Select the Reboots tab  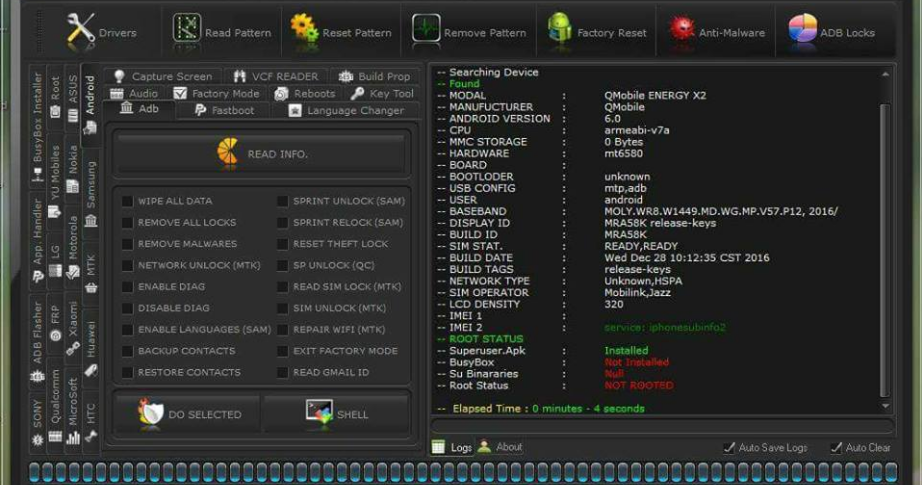(x=305, y=93)
